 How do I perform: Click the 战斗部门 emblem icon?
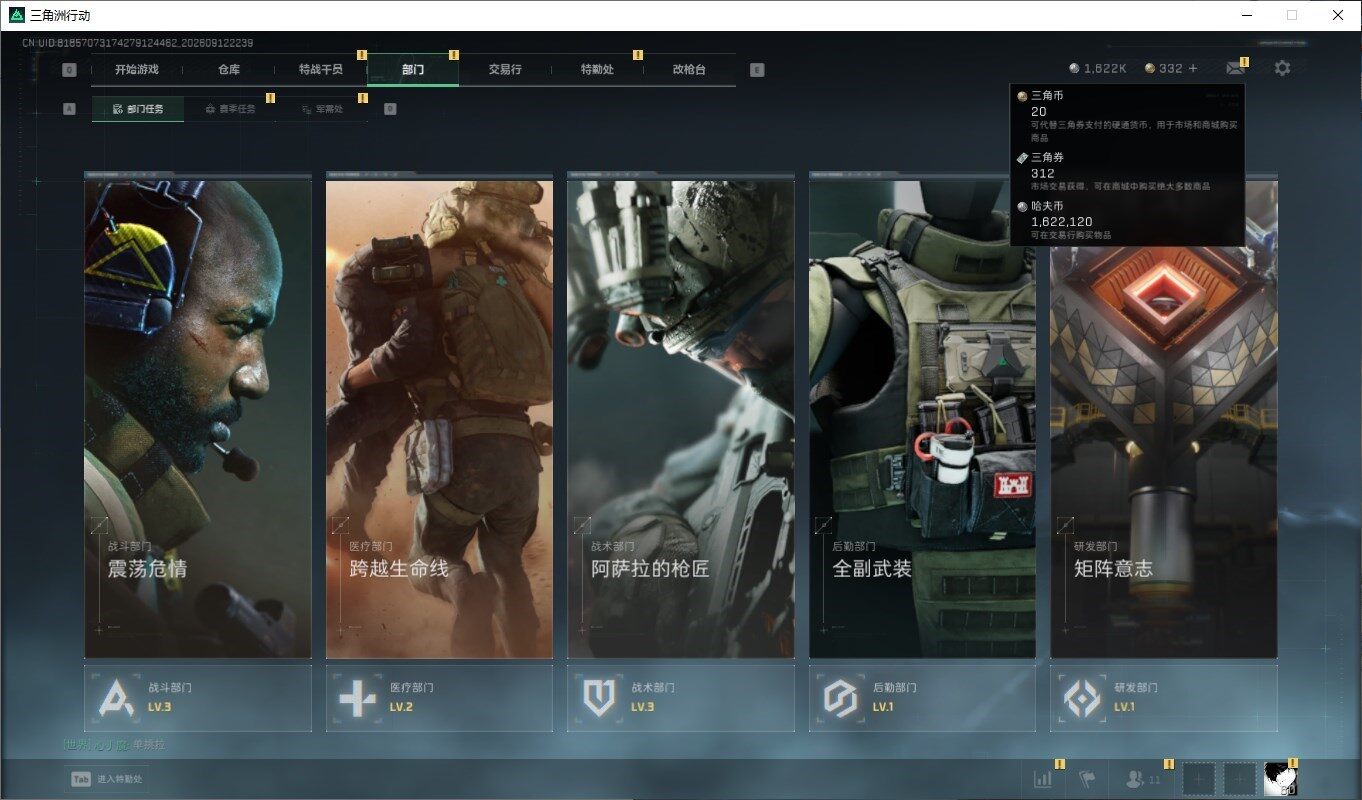coord(116,697)
